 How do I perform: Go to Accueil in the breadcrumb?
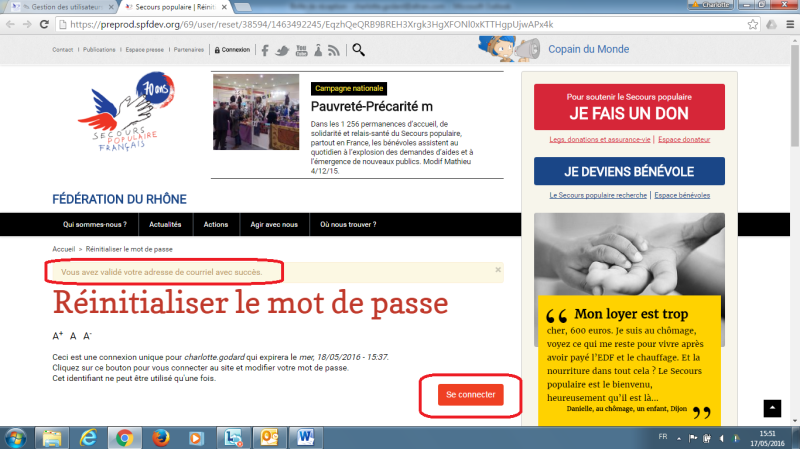[x=64, y=249]
